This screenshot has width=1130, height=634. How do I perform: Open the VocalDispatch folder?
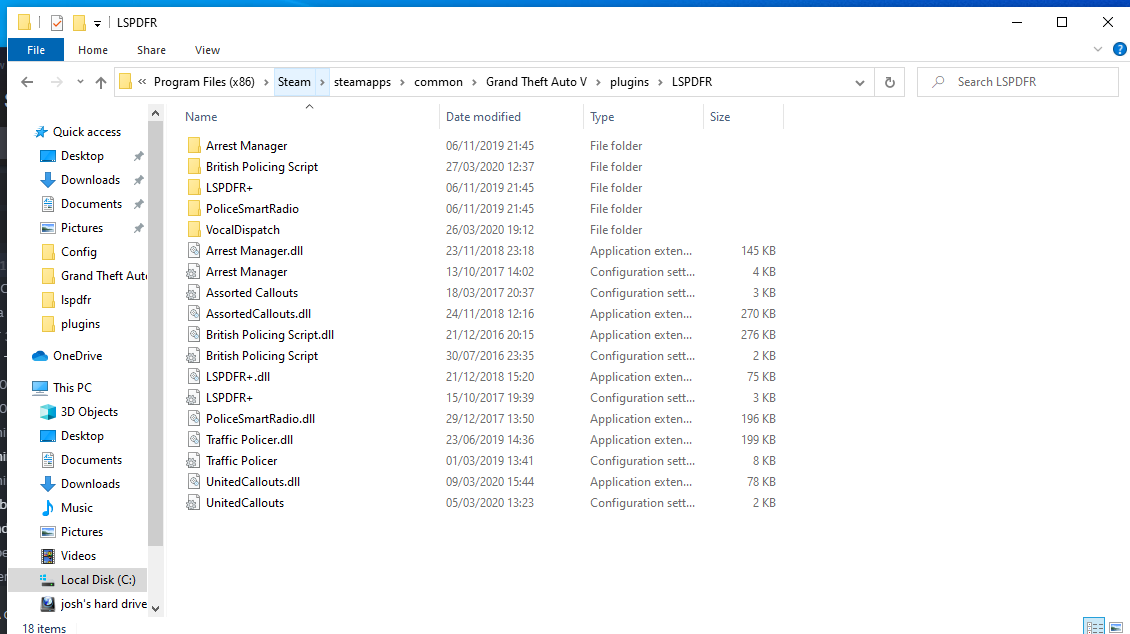click(242, 230)
